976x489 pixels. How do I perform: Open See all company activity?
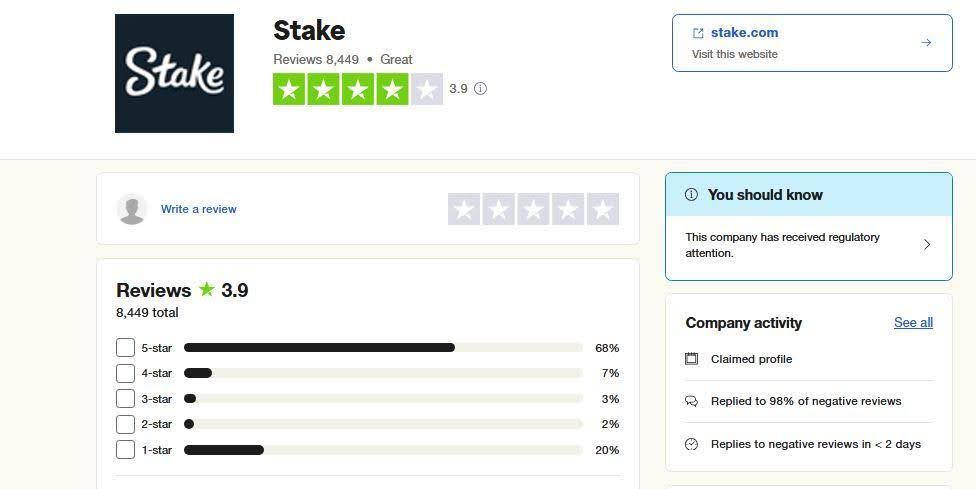coord(913,323)
